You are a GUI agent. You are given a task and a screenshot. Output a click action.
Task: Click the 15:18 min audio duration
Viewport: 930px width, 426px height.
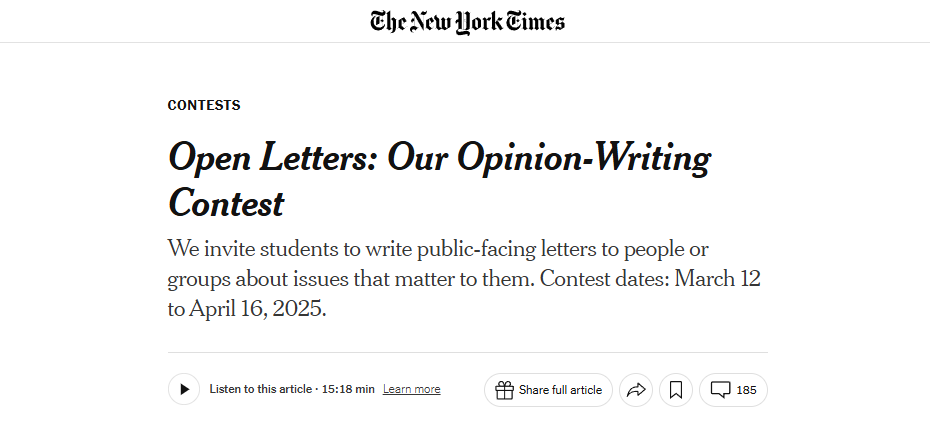pos(348,389)
